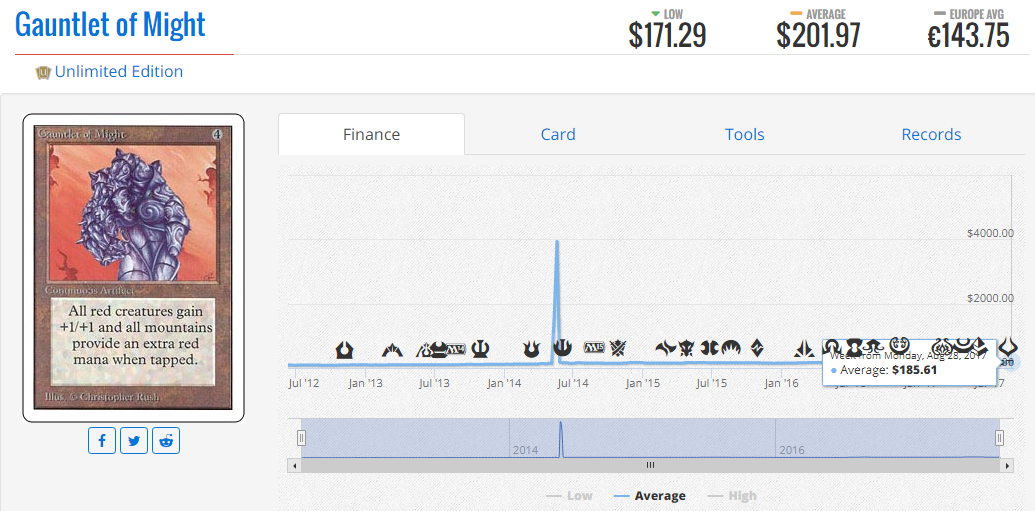Click the Jul '12 axis label

click(x=304, y=382)
